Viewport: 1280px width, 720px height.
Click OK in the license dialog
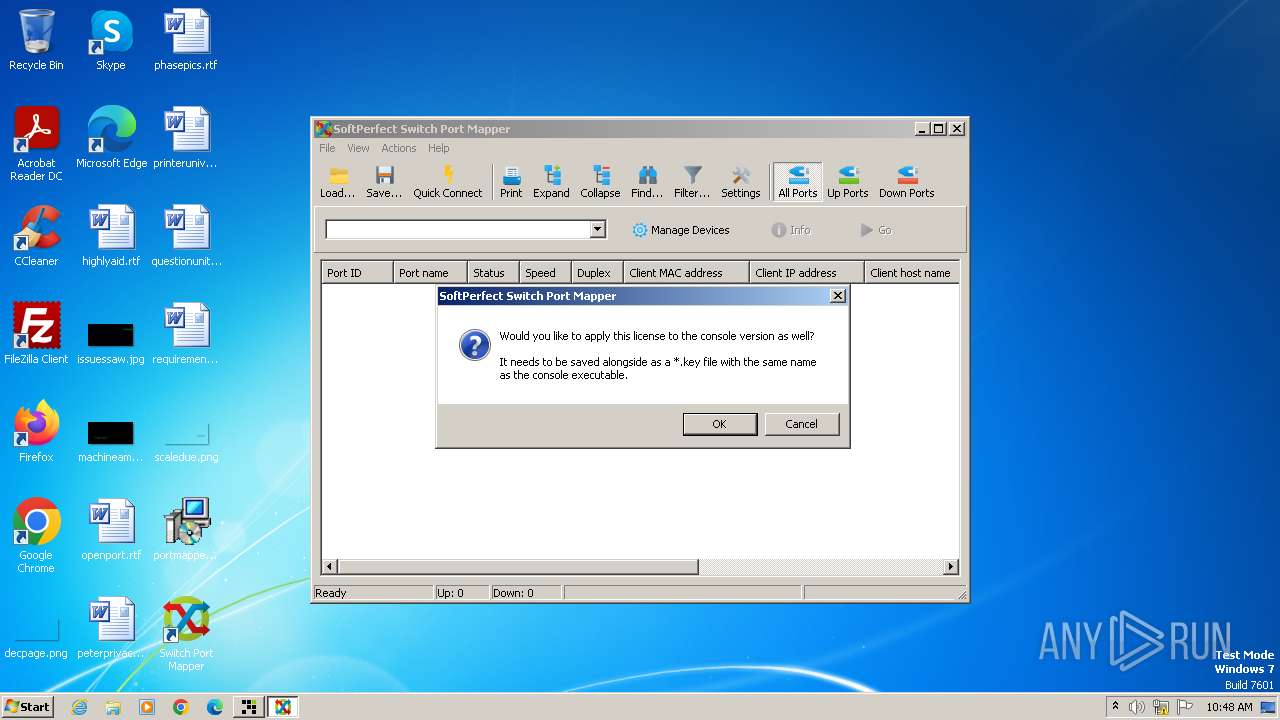[719, 424]
